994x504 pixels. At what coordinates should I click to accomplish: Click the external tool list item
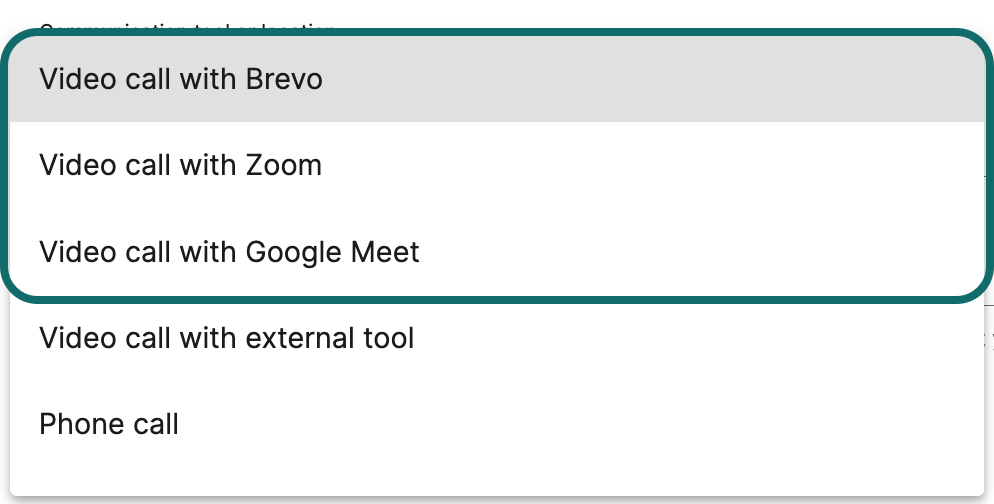coord(226,338)
